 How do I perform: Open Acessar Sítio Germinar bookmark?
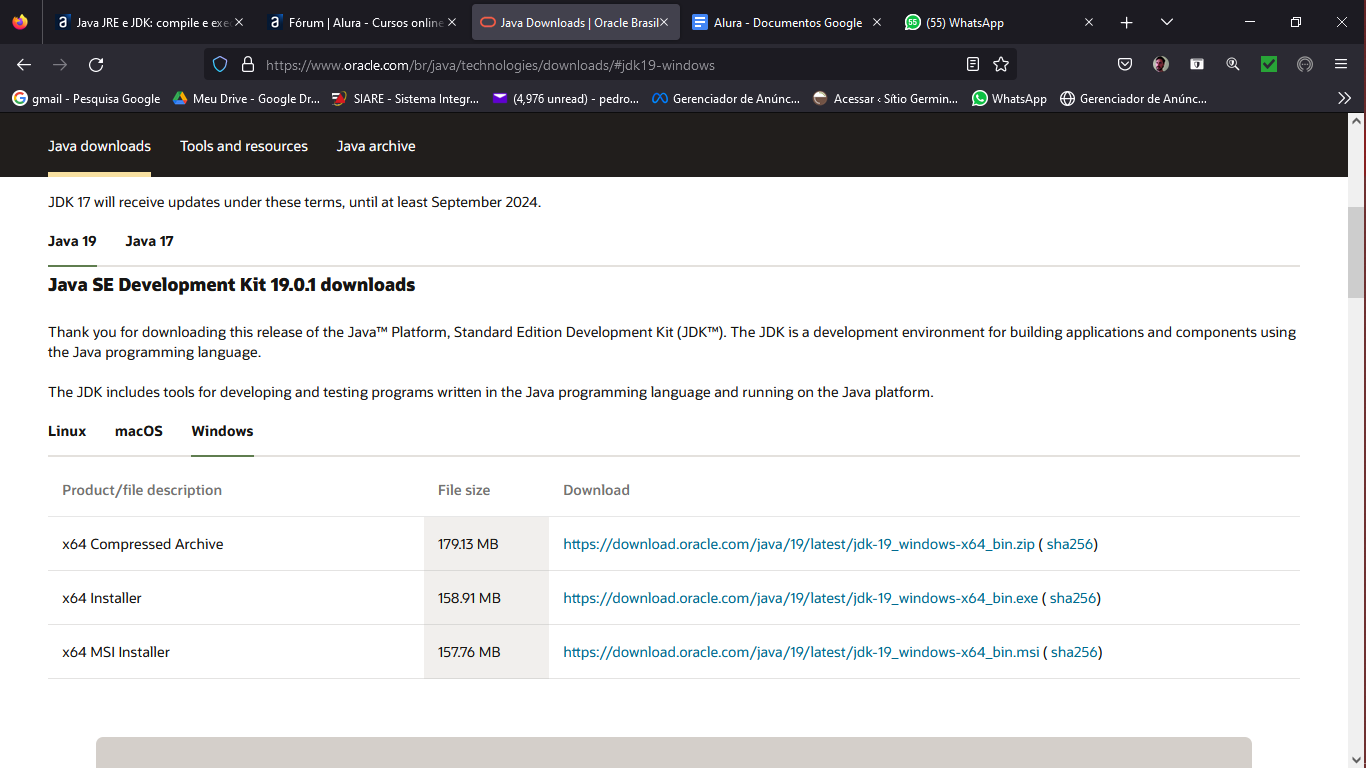(x=886, y=99)
